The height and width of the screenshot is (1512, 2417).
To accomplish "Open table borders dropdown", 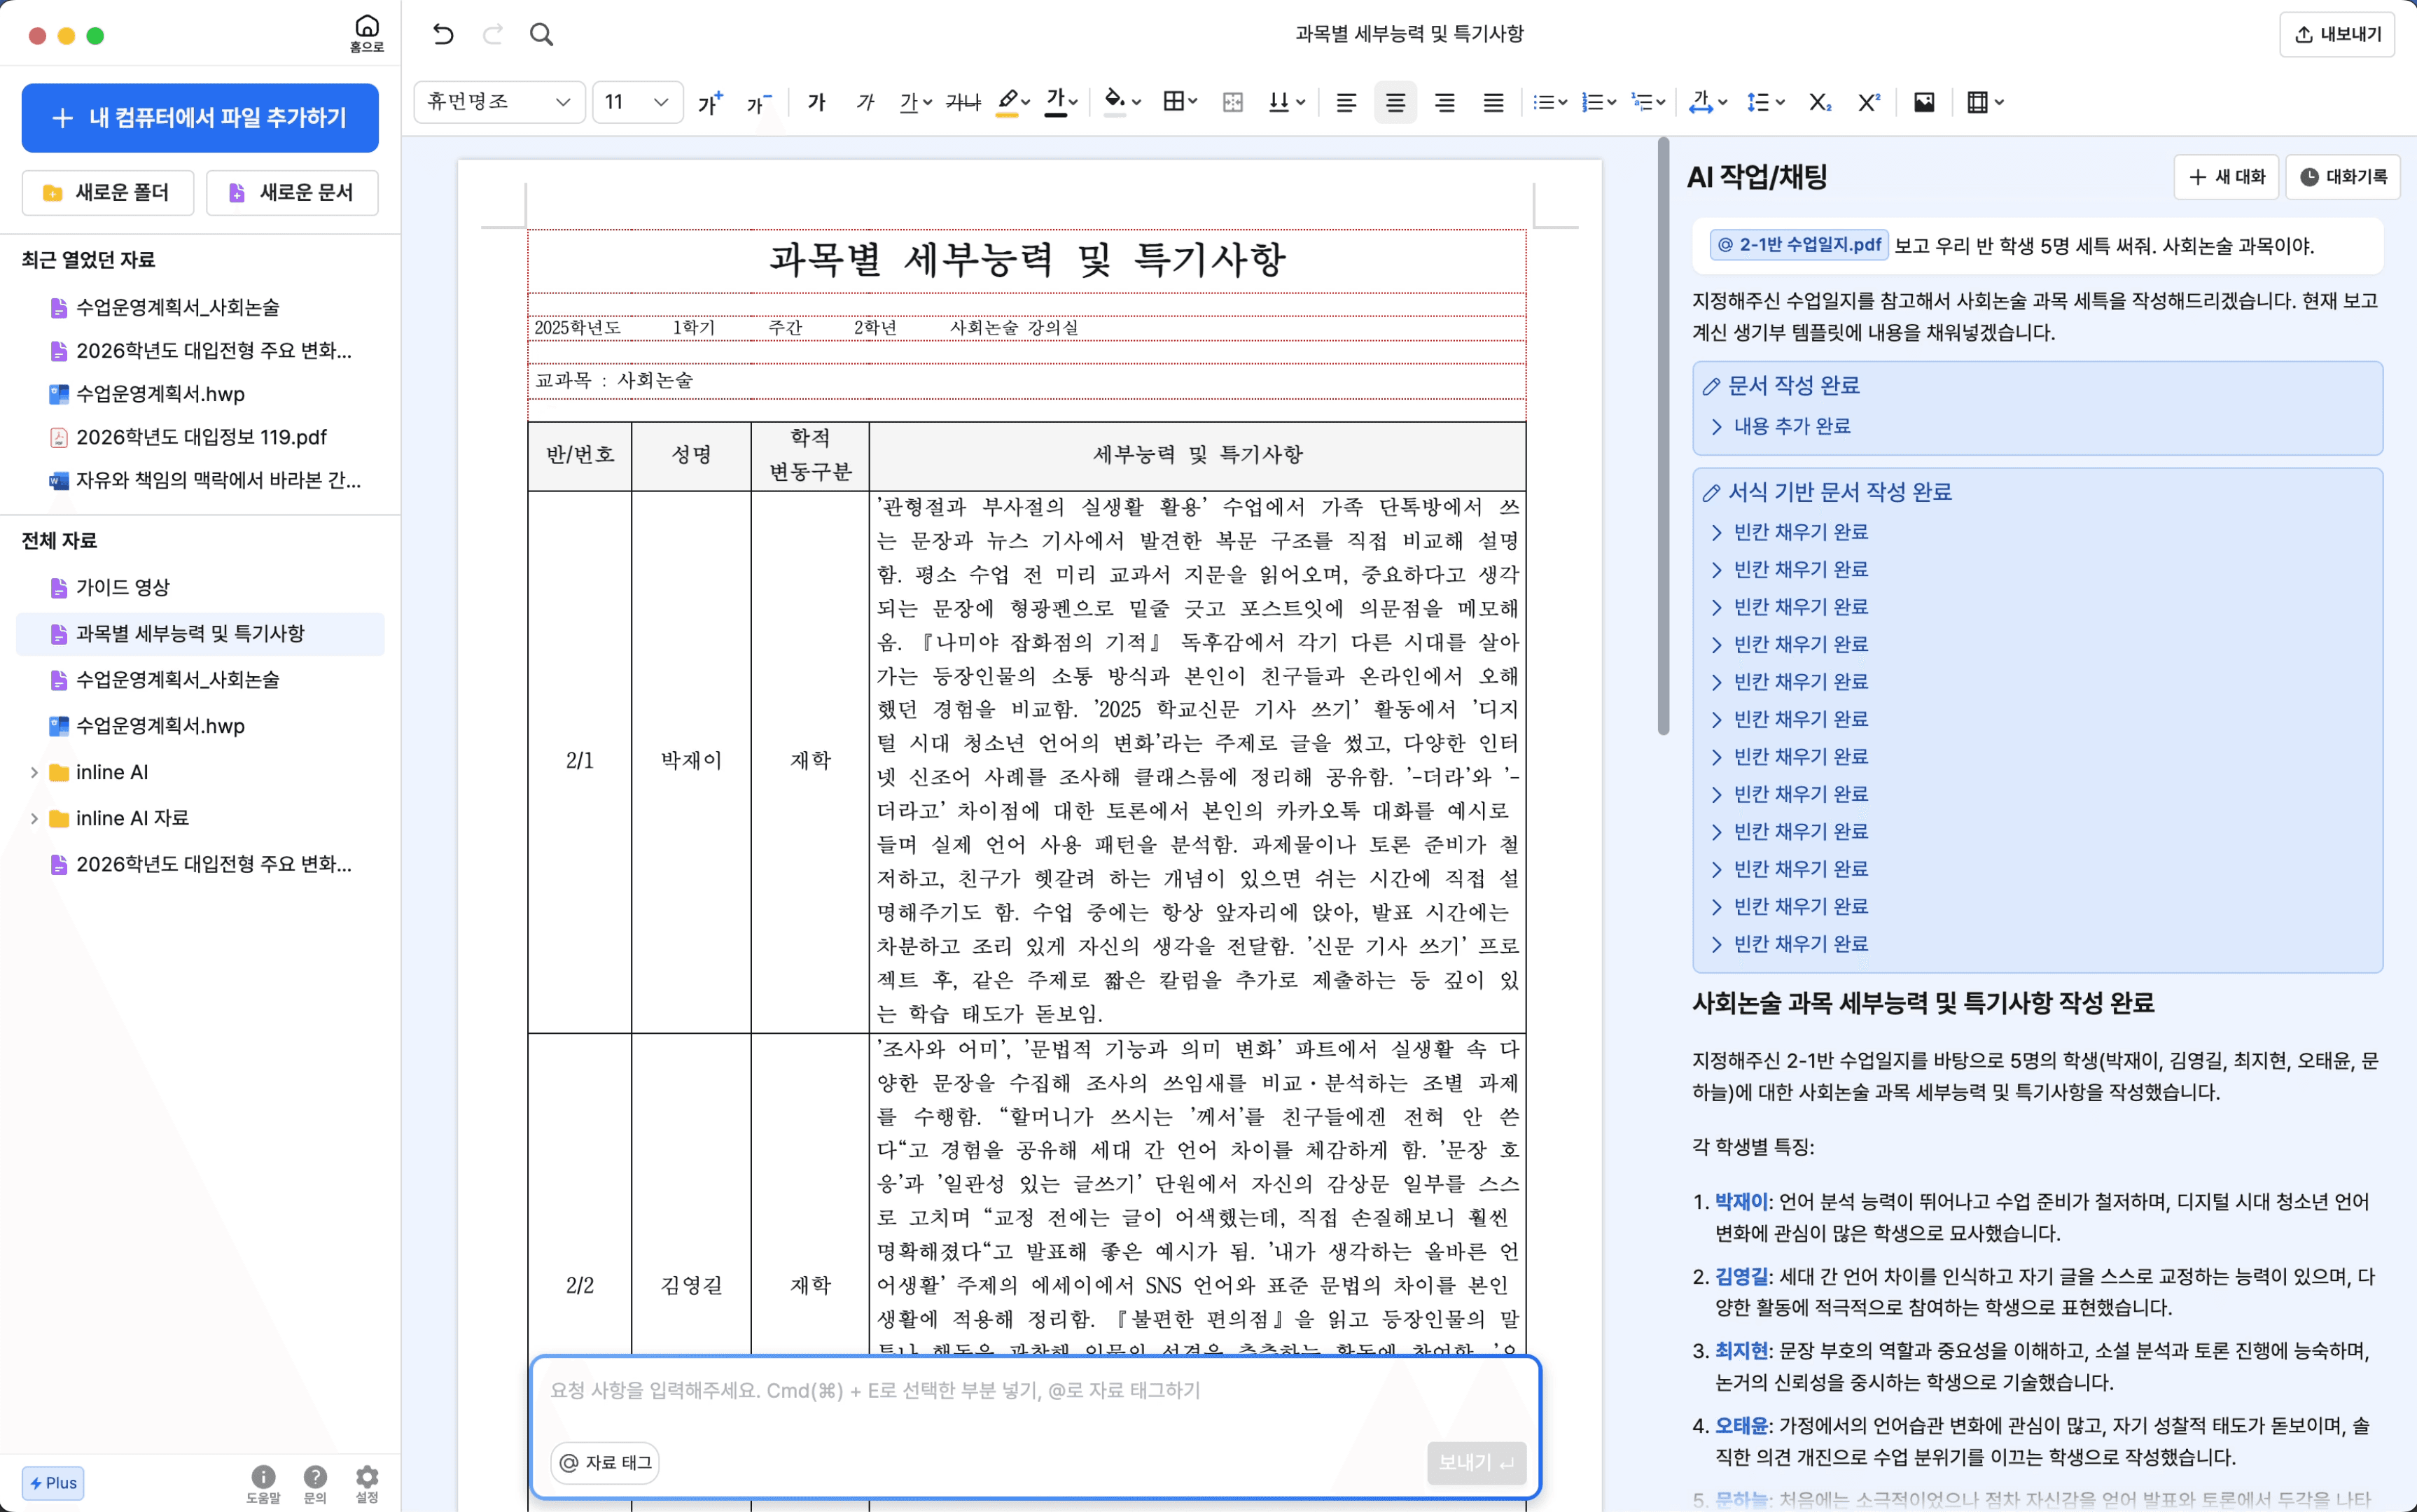I will pyautogui.click(x=1180, y=102).
